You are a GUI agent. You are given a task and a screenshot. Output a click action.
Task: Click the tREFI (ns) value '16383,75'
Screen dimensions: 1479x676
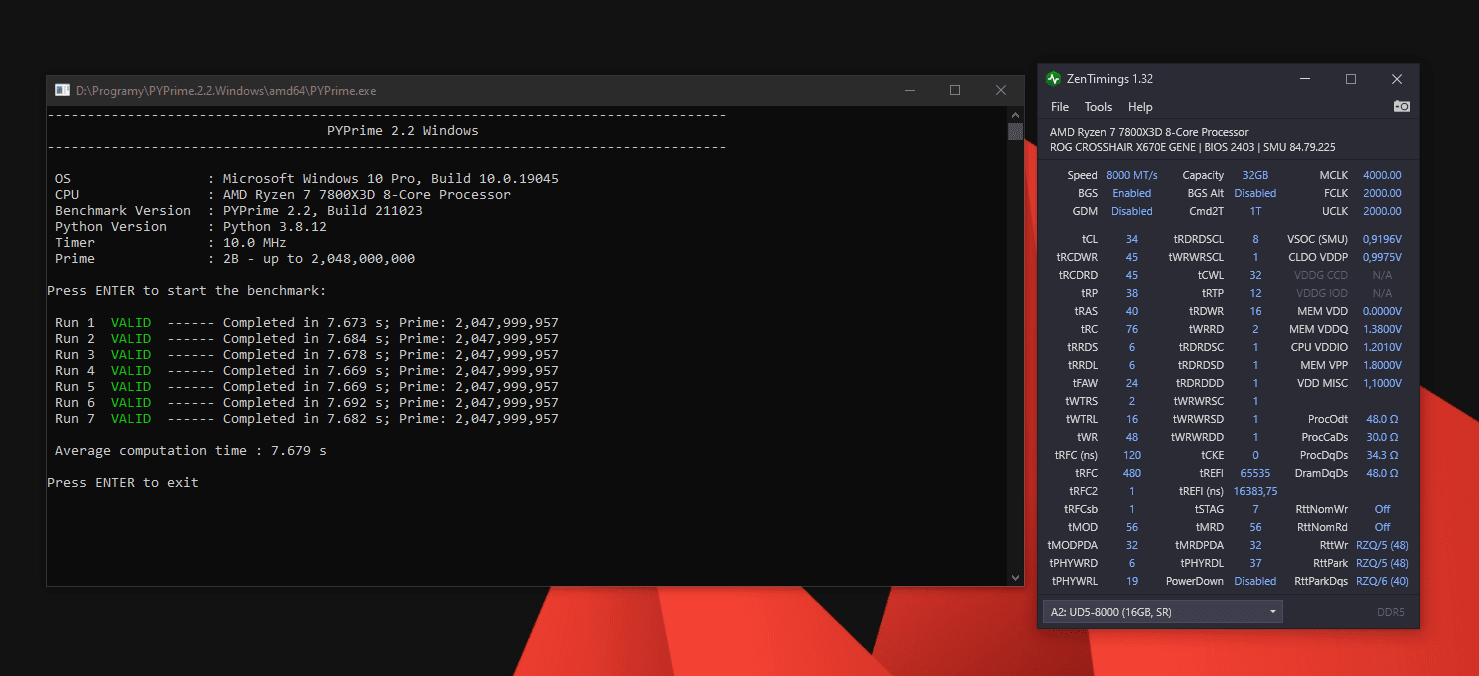click(1255, 491)
